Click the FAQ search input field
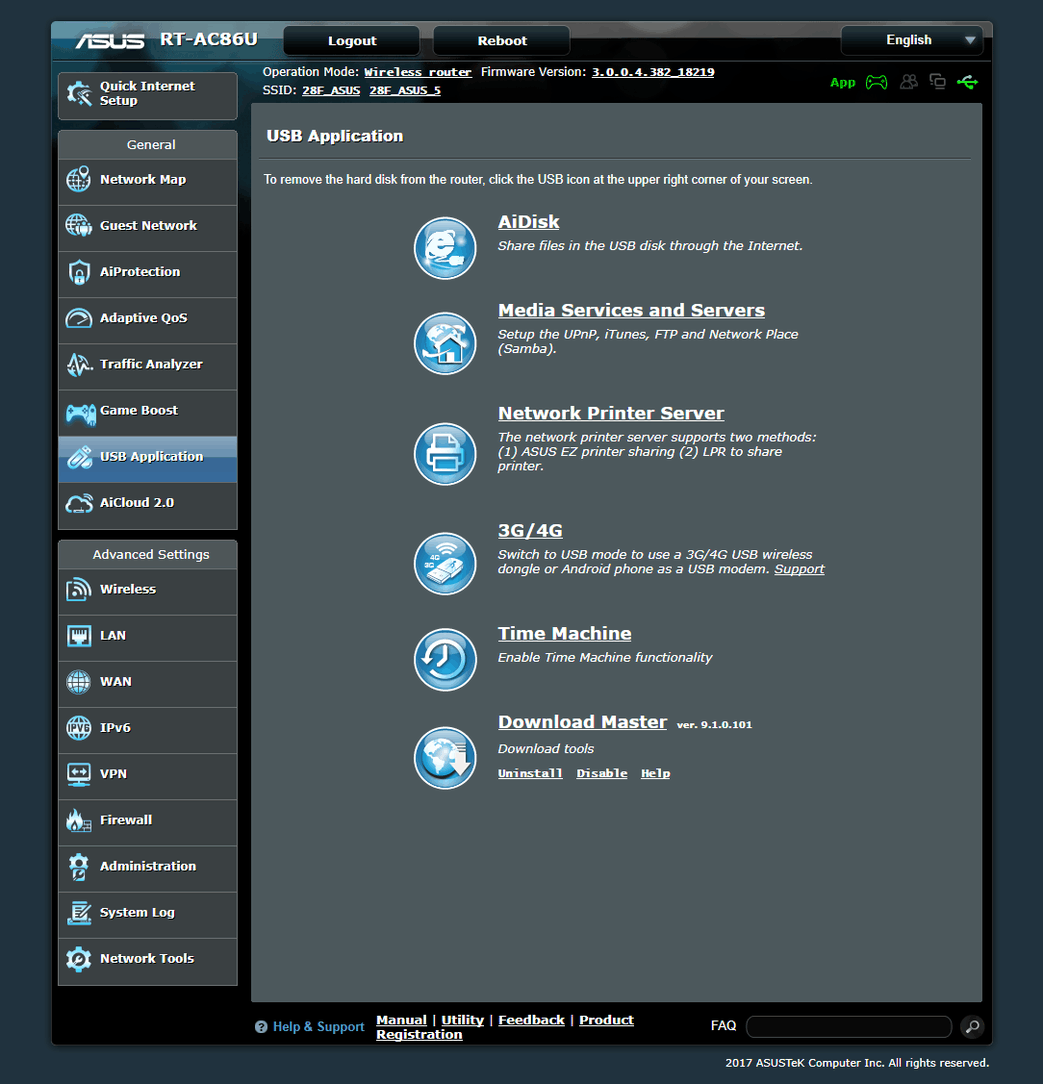The height and width of the screenshot is (1084, 1043). coord(849,1027)
